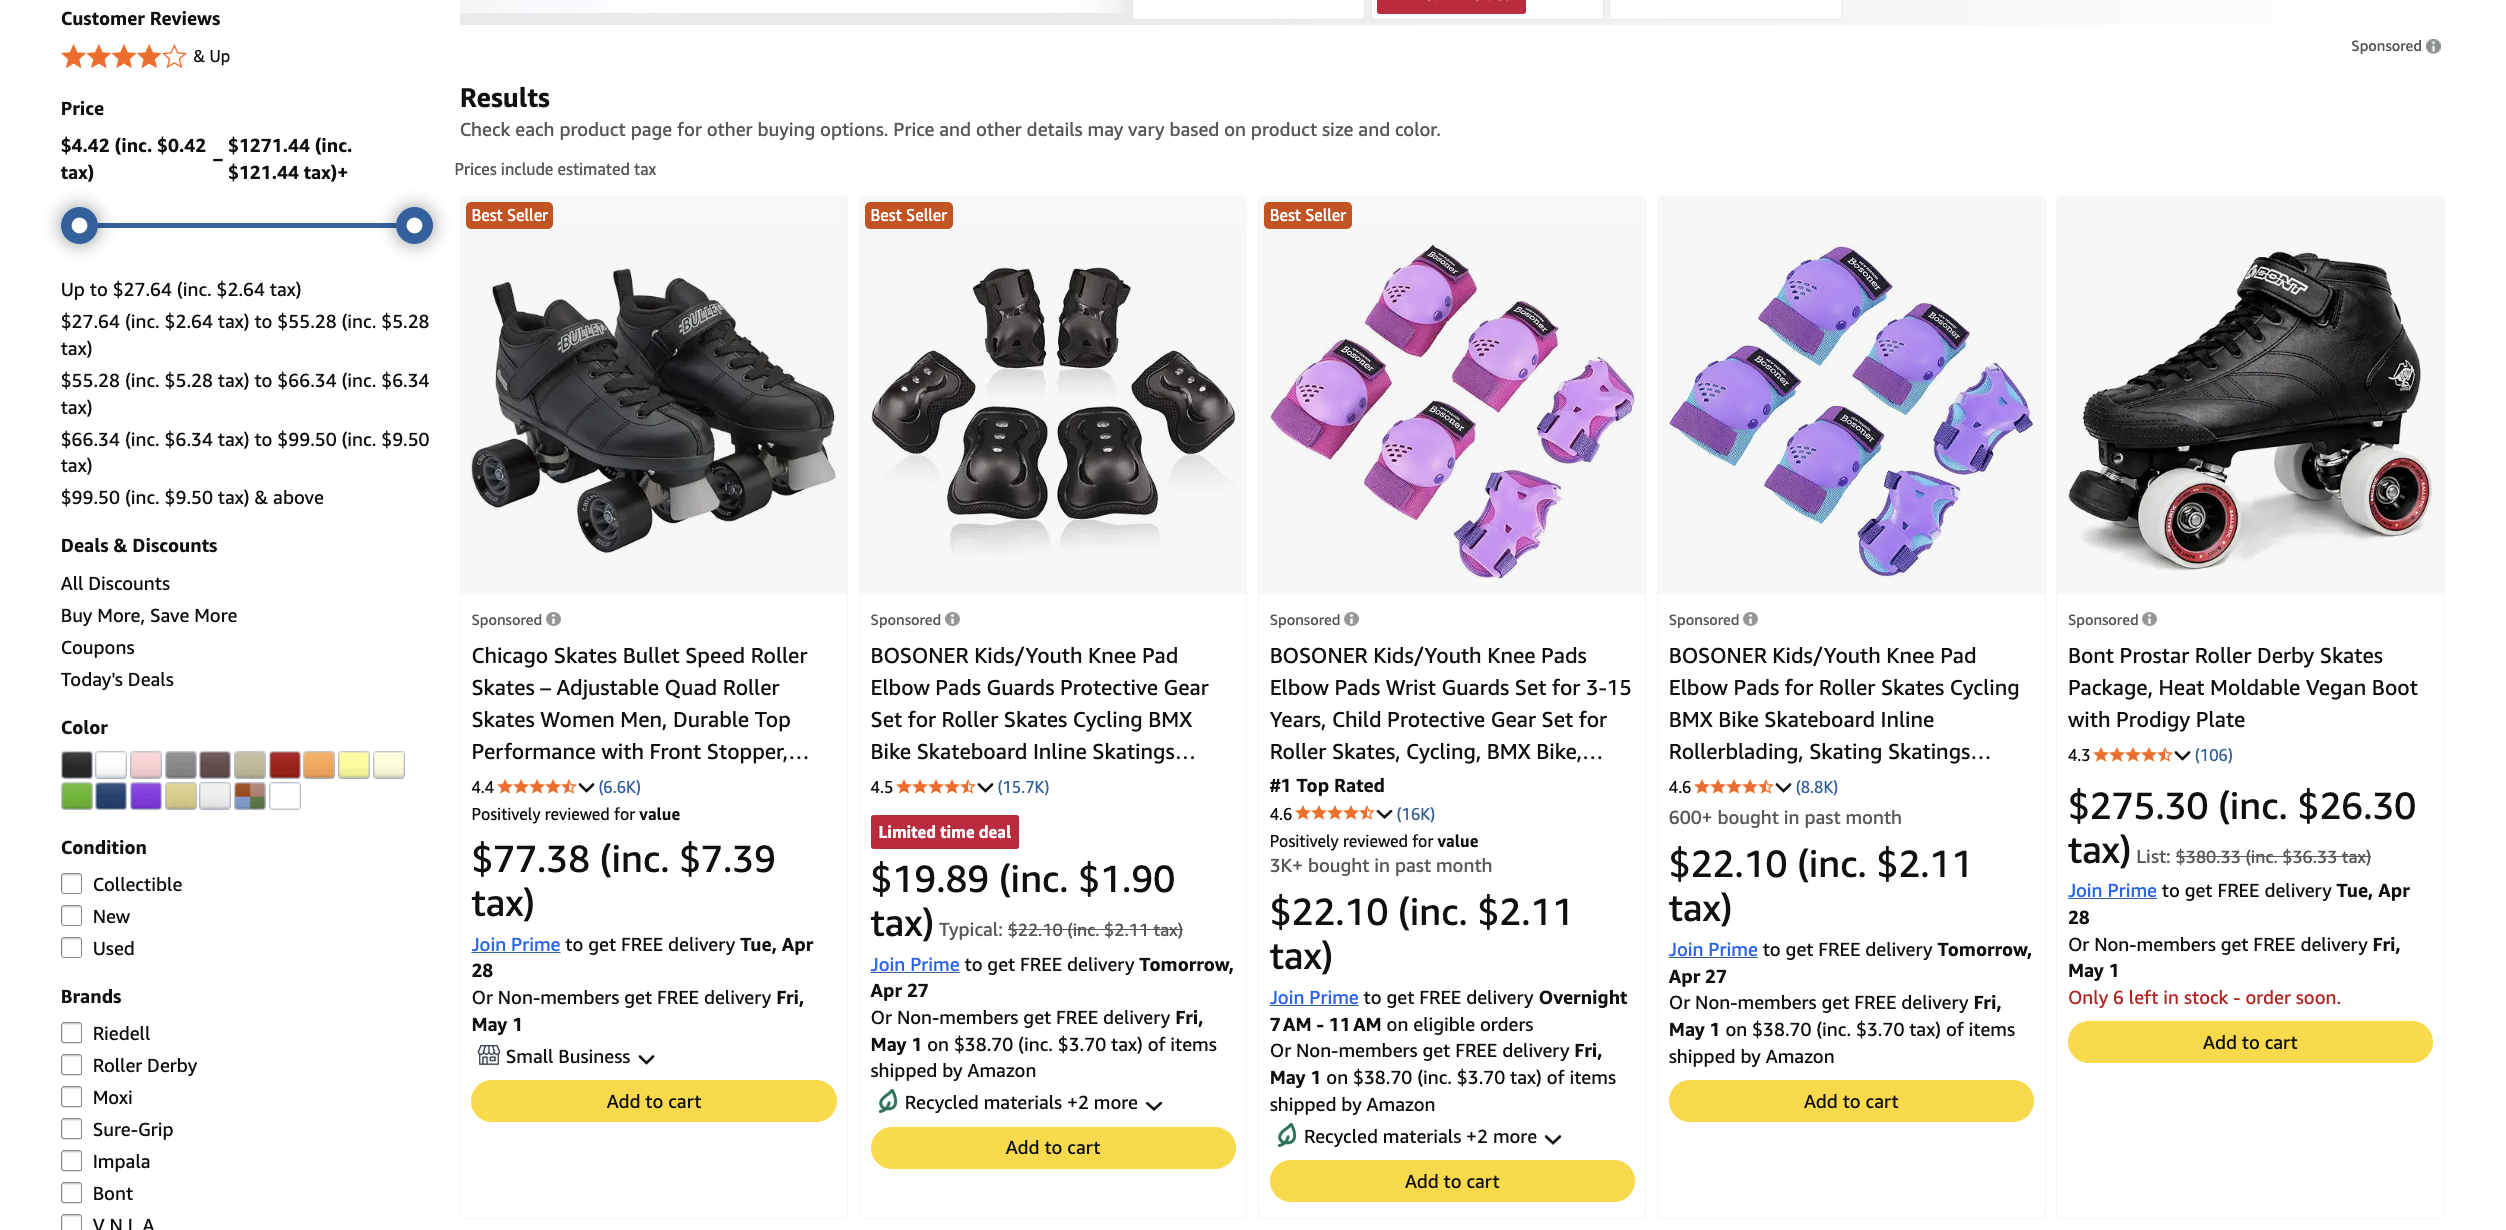Enable the Bont brand filter
Image resolution: width=2506 pixels, height=1230 pixels.
pos(71,1192)
